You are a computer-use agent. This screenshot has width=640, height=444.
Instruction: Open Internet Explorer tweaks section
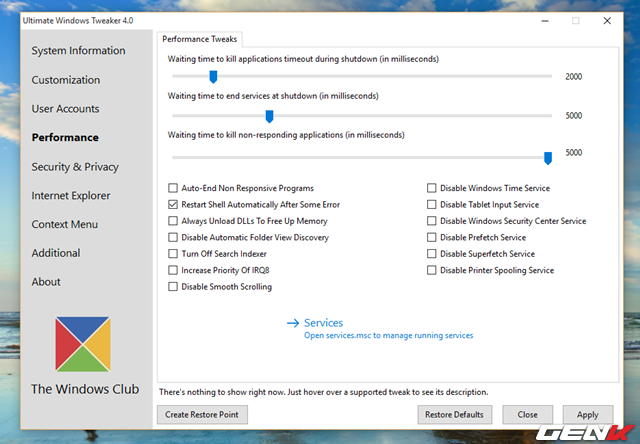pos(71,195)
